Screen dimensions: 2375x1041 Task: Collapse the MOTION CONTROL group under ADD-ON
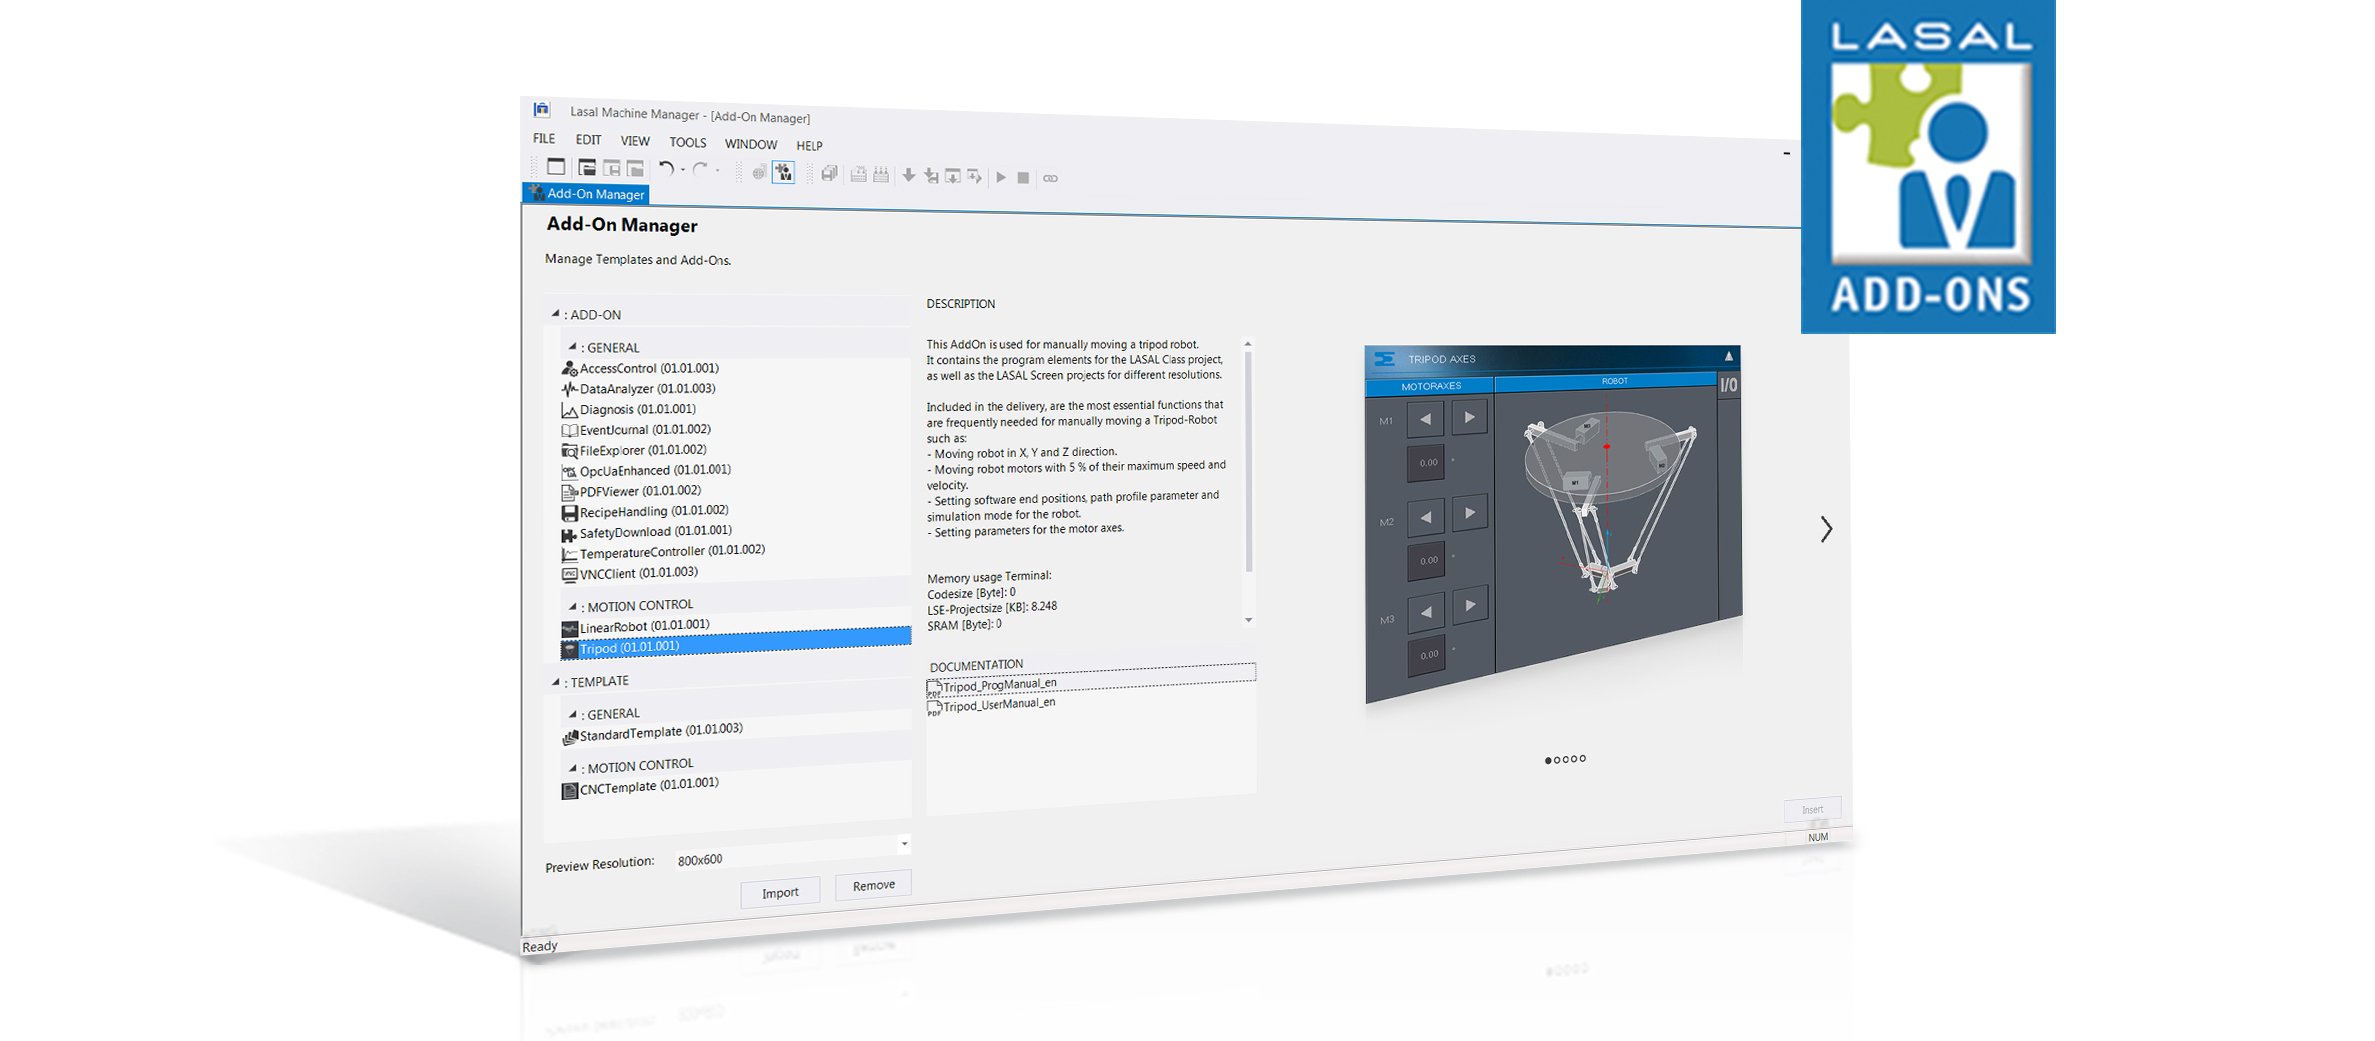[572, 606]
